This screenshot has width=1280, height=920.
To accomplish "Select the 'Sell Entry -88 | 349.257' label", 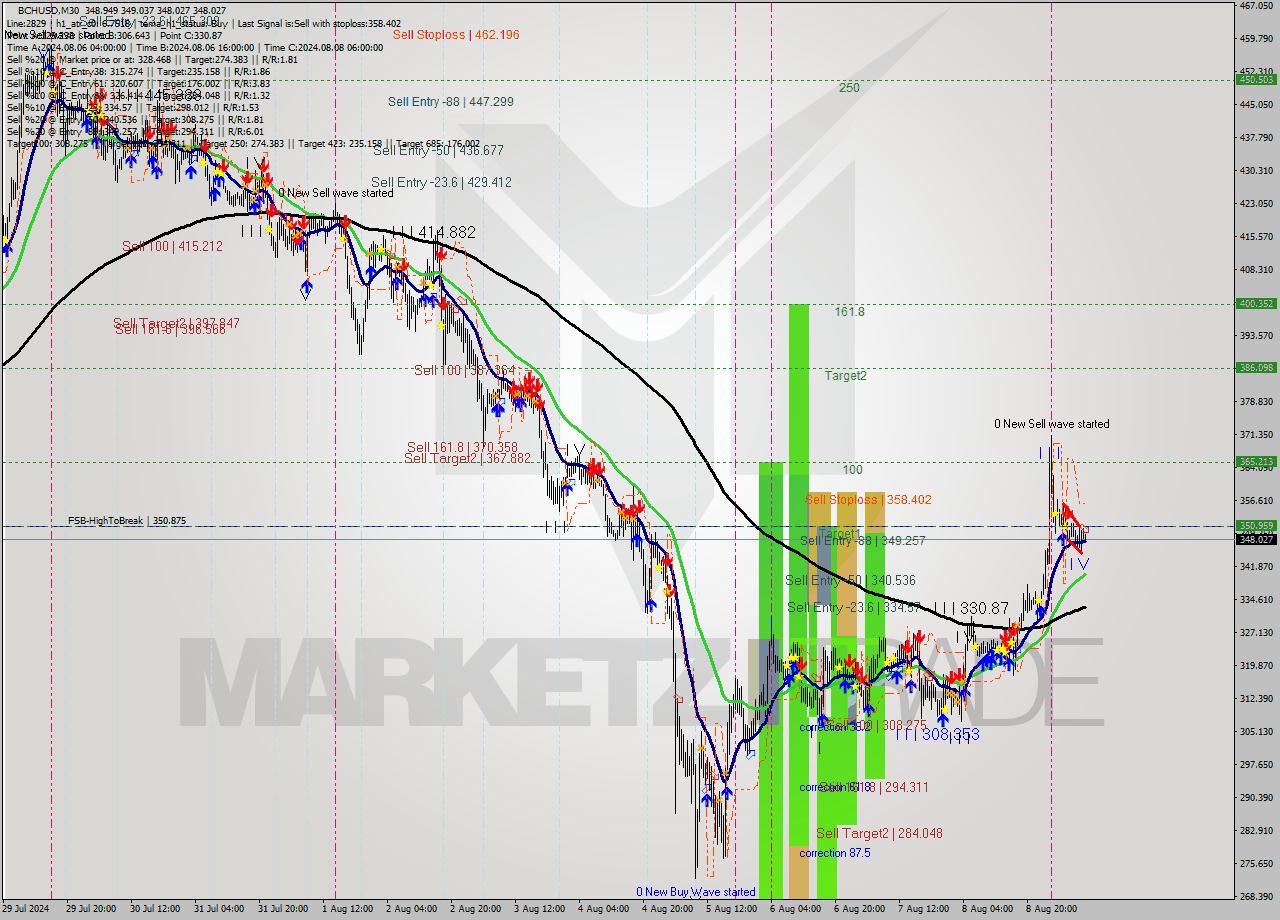I will click(863, 541).
